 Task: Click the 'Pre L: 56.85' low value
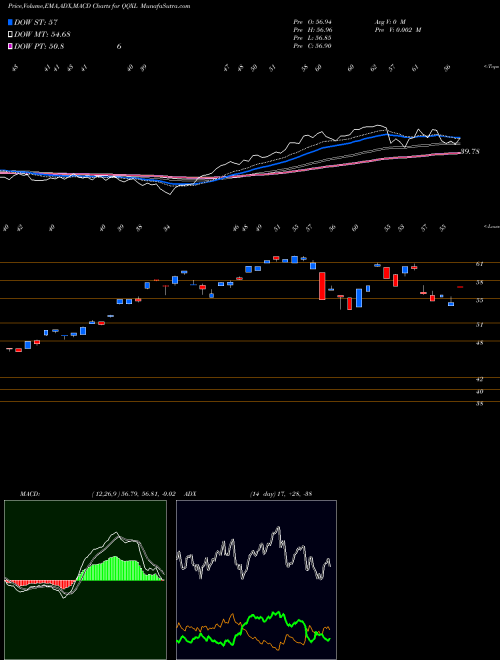click(x=313, y=37)
